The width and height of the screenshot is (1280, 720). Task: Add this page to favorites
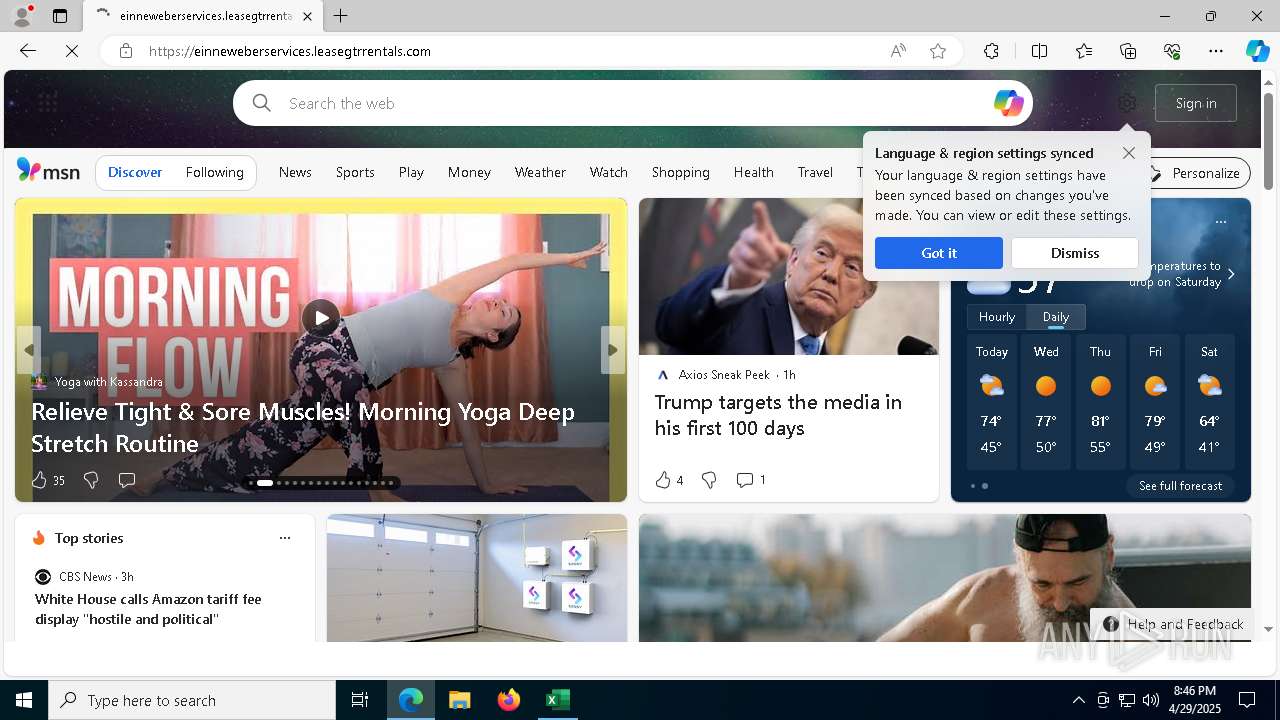(938, 51)
